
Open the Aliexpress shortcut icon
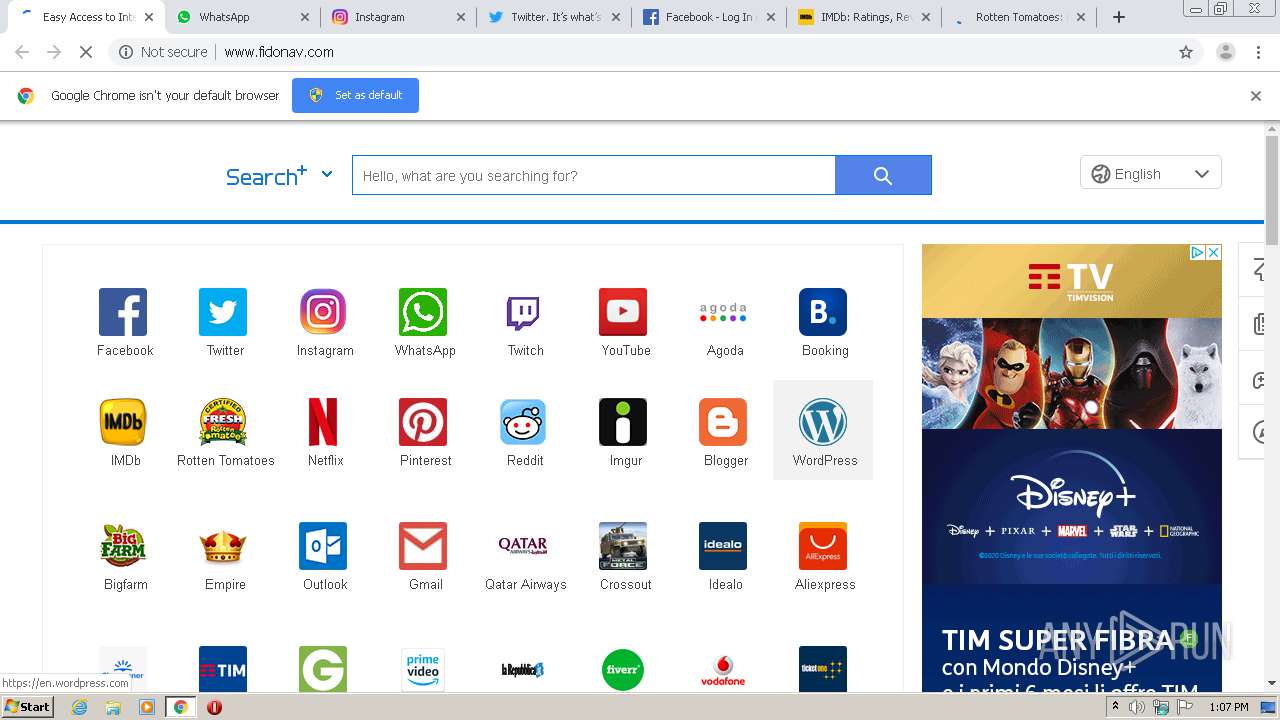pyautogui.click(x=823, y=546)
